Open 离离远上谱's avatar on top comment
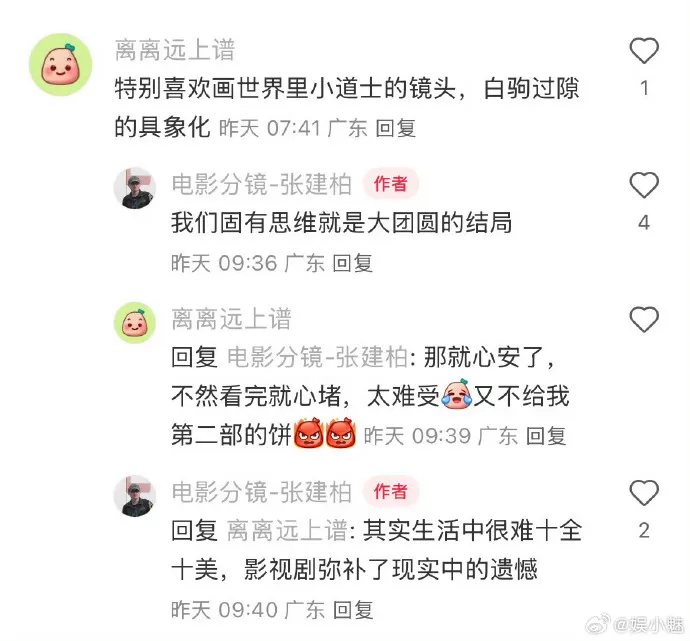The height and width of the screenshot is (641, 690). point(61,65)
